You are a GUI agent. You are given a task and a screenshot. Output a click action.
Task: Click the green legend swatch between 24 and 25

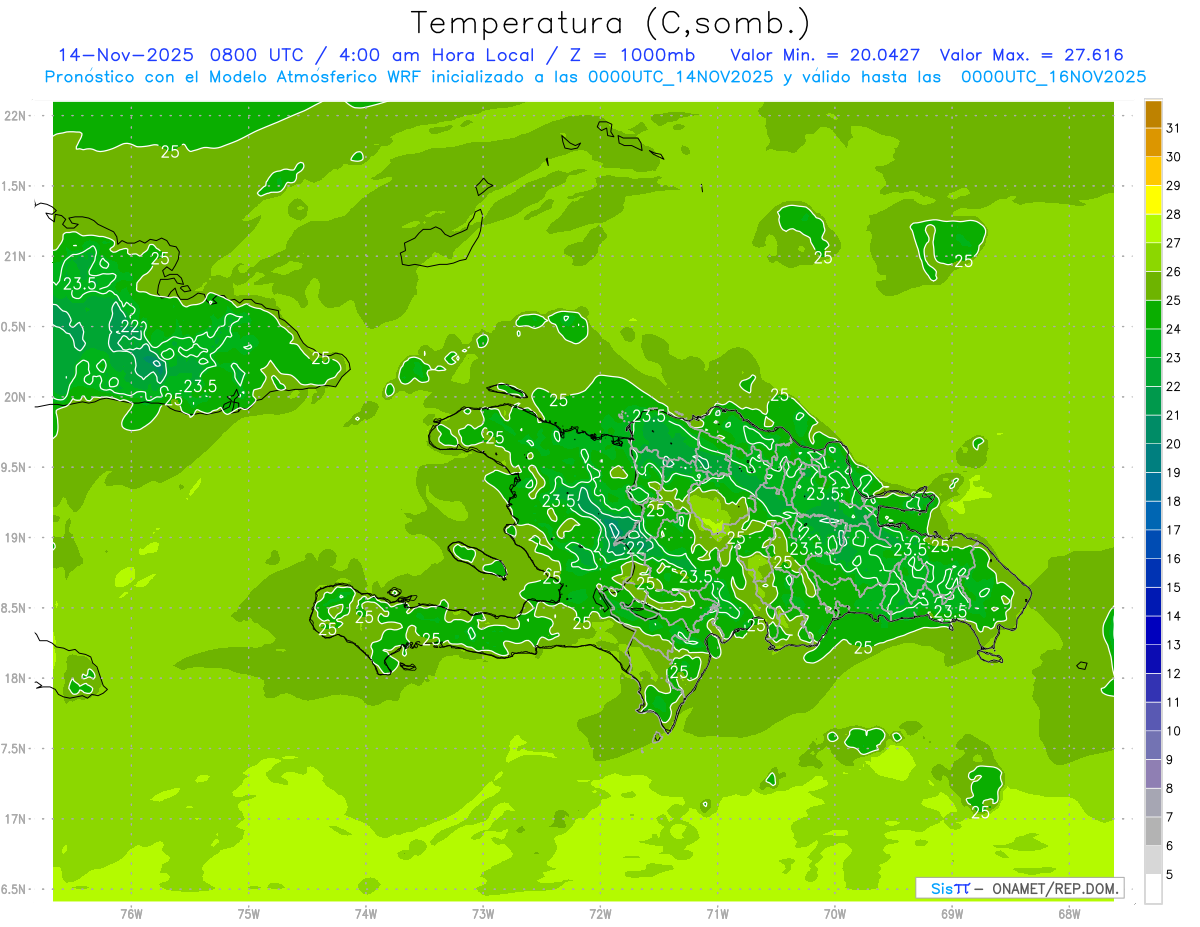tap(1153, 315)
